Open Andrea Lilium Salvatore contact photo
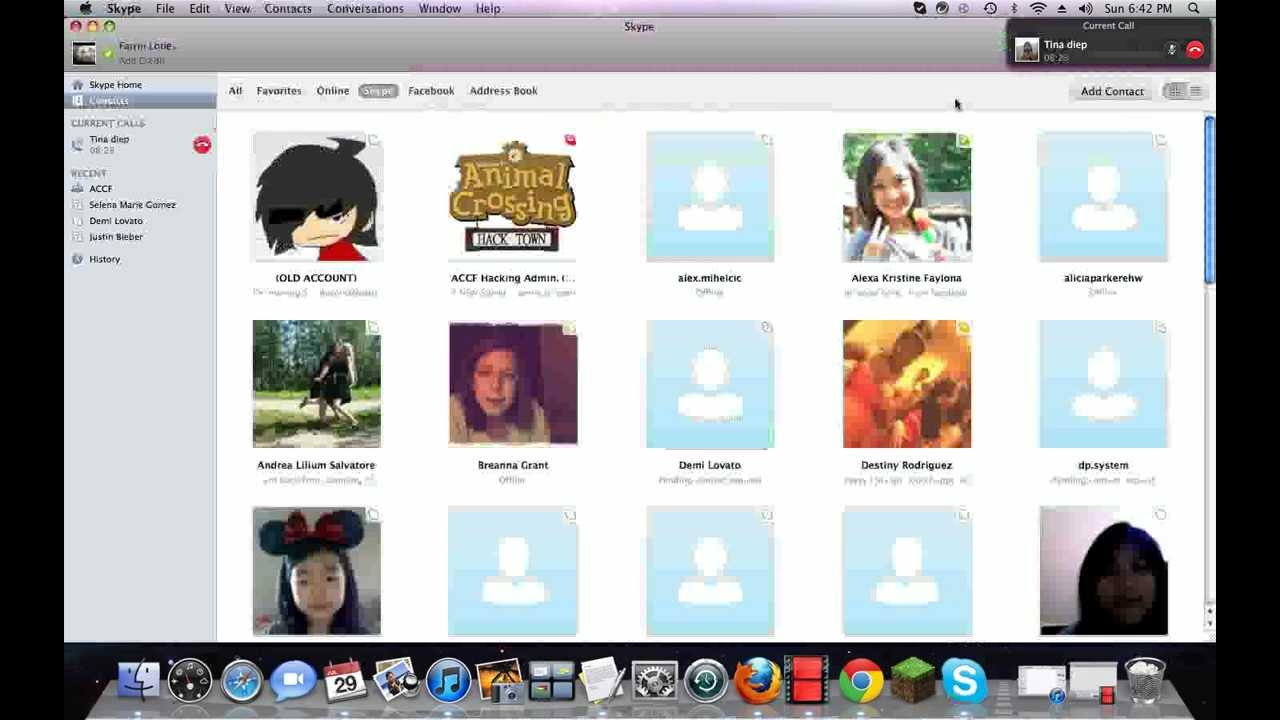Screen dimensions: 1280x720 tap(317, 384)
